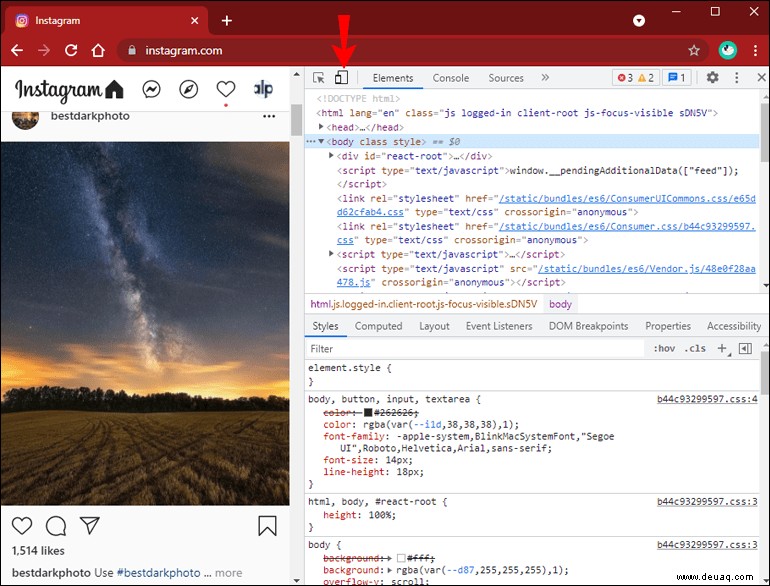Click the errors and warnings counter
This screenshot has height=586, width=770.
(635, 78)
